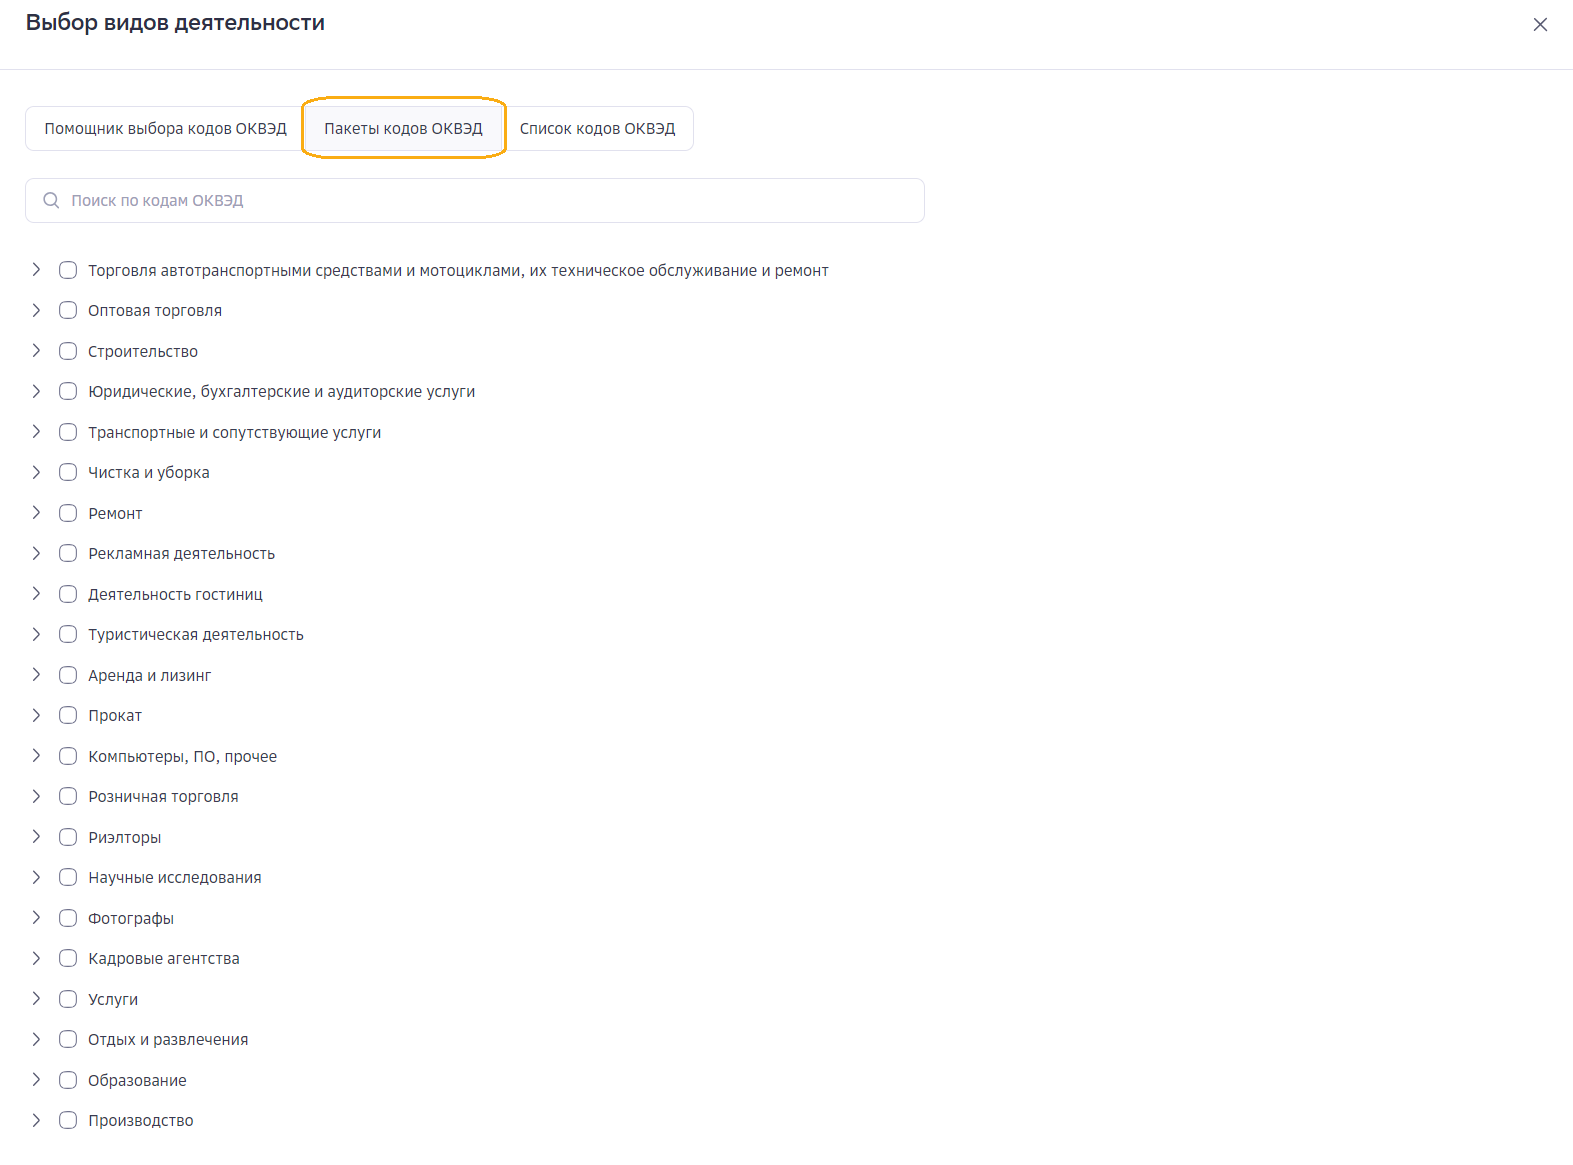
Task: Expand the Производство category chevron
Action: [x=36, y=1121]
